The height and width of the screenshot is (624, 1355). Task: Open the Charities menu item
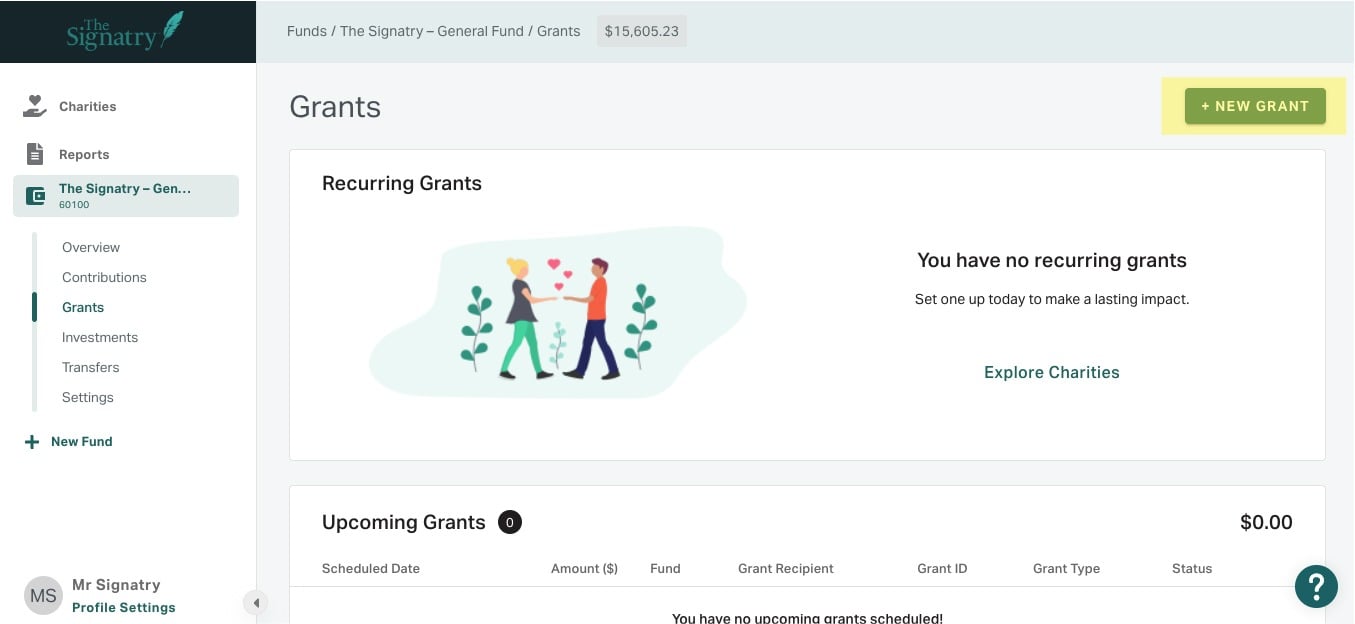pyautogui.click(x=87, y=106)
